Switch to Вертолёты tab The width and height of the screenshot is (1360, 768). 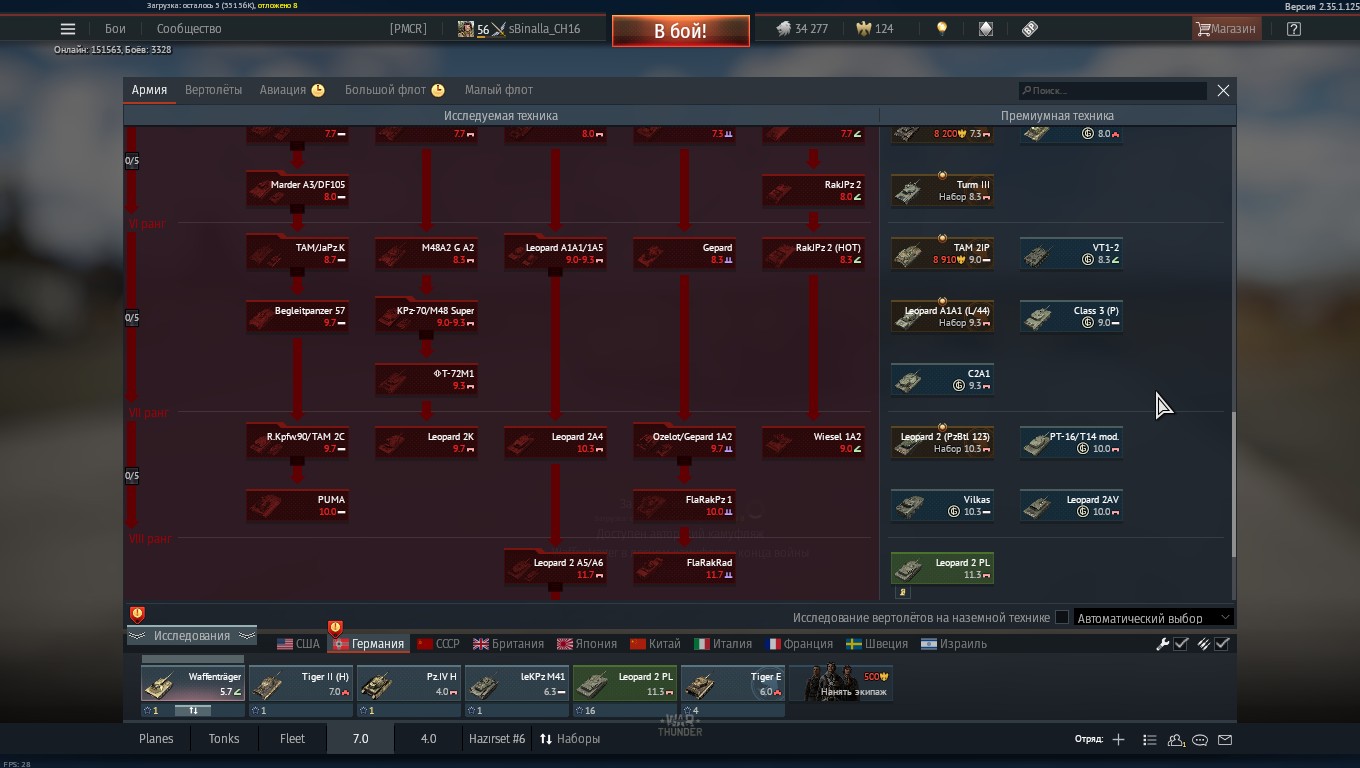(213, 90)
